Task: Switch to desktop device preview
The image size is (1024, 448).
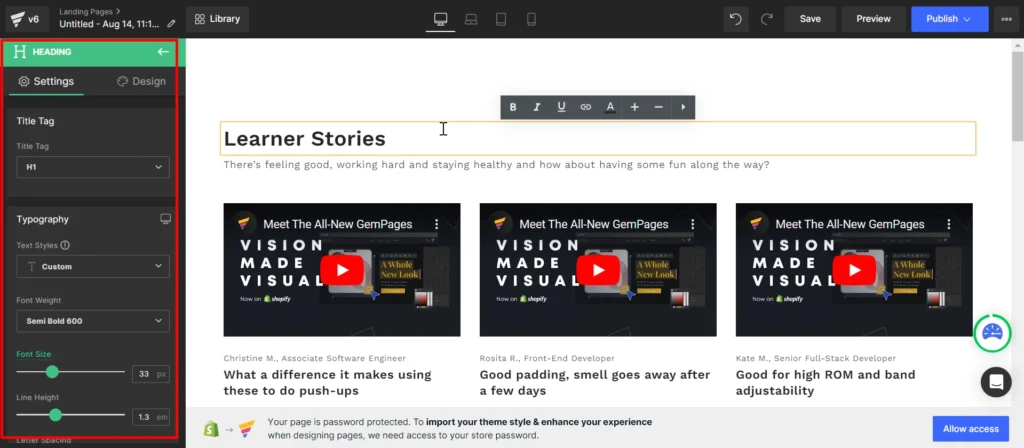Action: pyautogui.click(x=440, y=19)
